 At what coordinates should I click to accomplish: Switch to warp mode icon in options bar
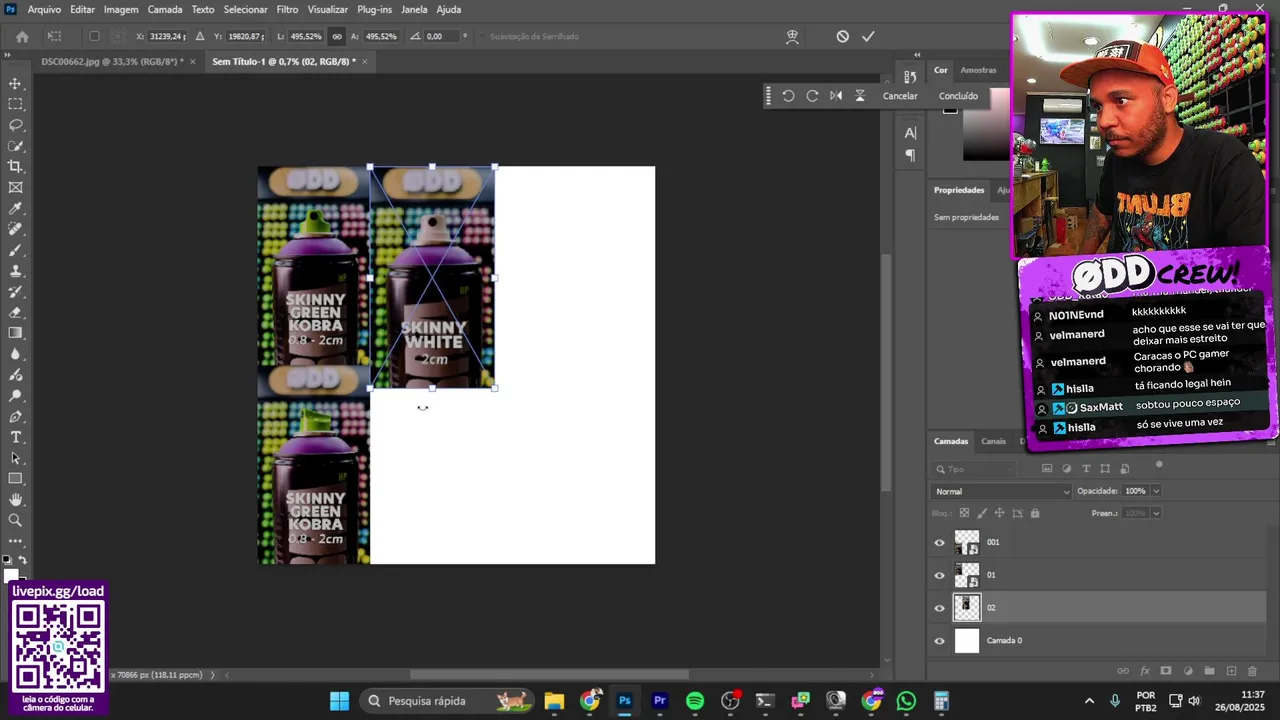coord(792,36)
